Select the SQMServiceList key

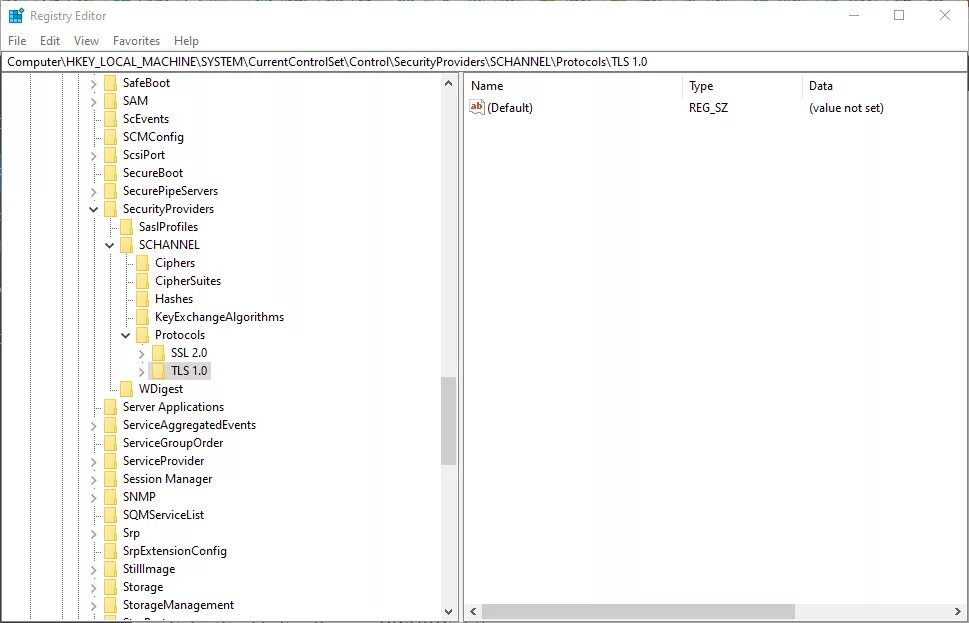point(163,514)
